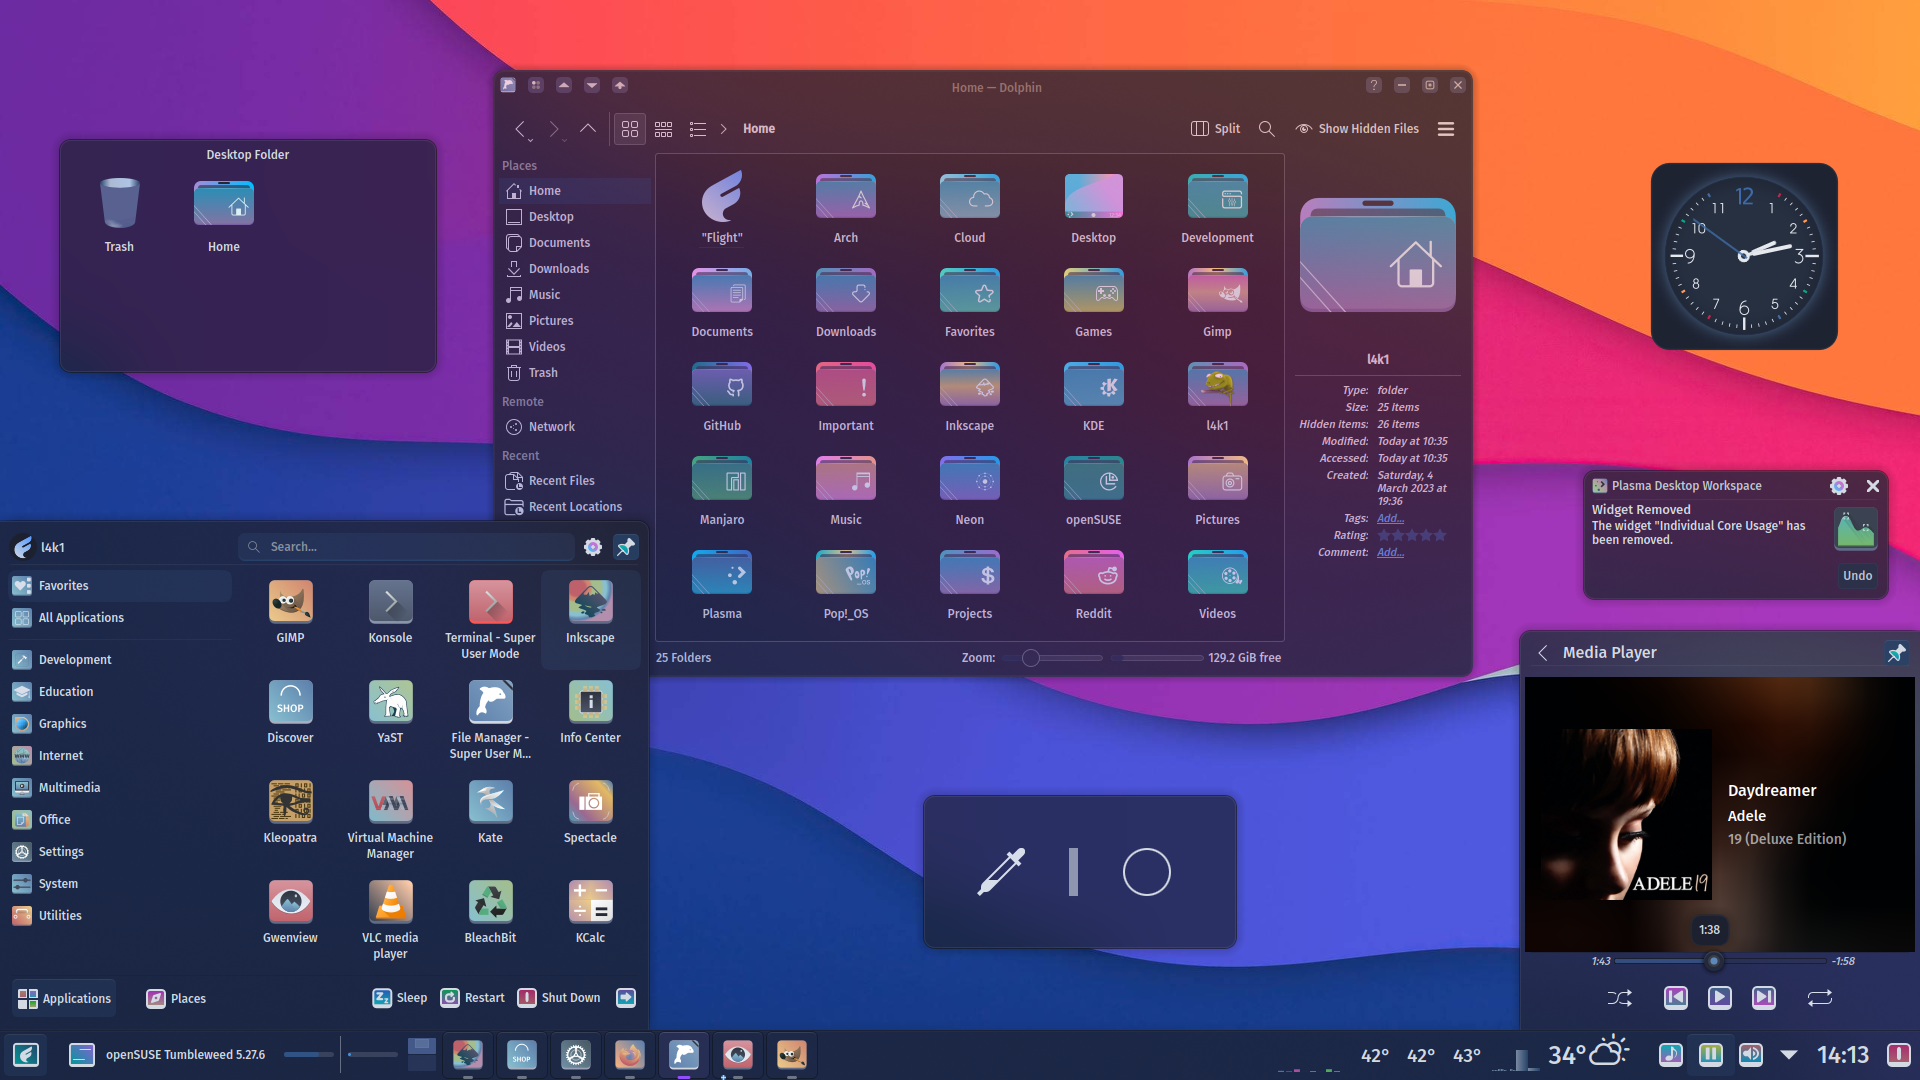The image size is (1920, 1080).
Task: Click the Shut Down button
Action: pyautogui.click(x=559, y=997)
